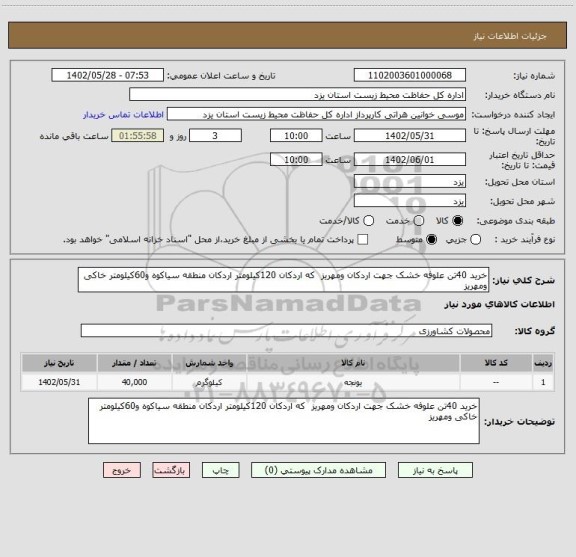Click the price validity date 1402/06/01 field
This screenshot has width=576, height=557.
pyautogui.click(x=410, y=159)
